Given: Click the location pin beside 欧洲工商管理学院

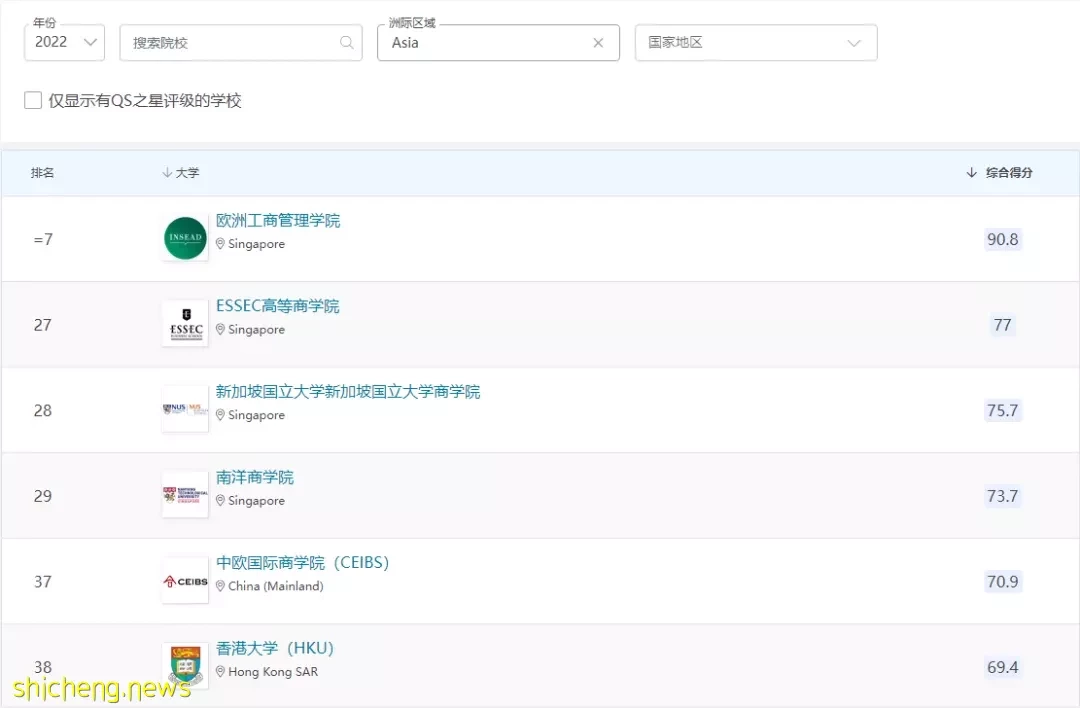Looking at the screenshot, I should [220, 244].
